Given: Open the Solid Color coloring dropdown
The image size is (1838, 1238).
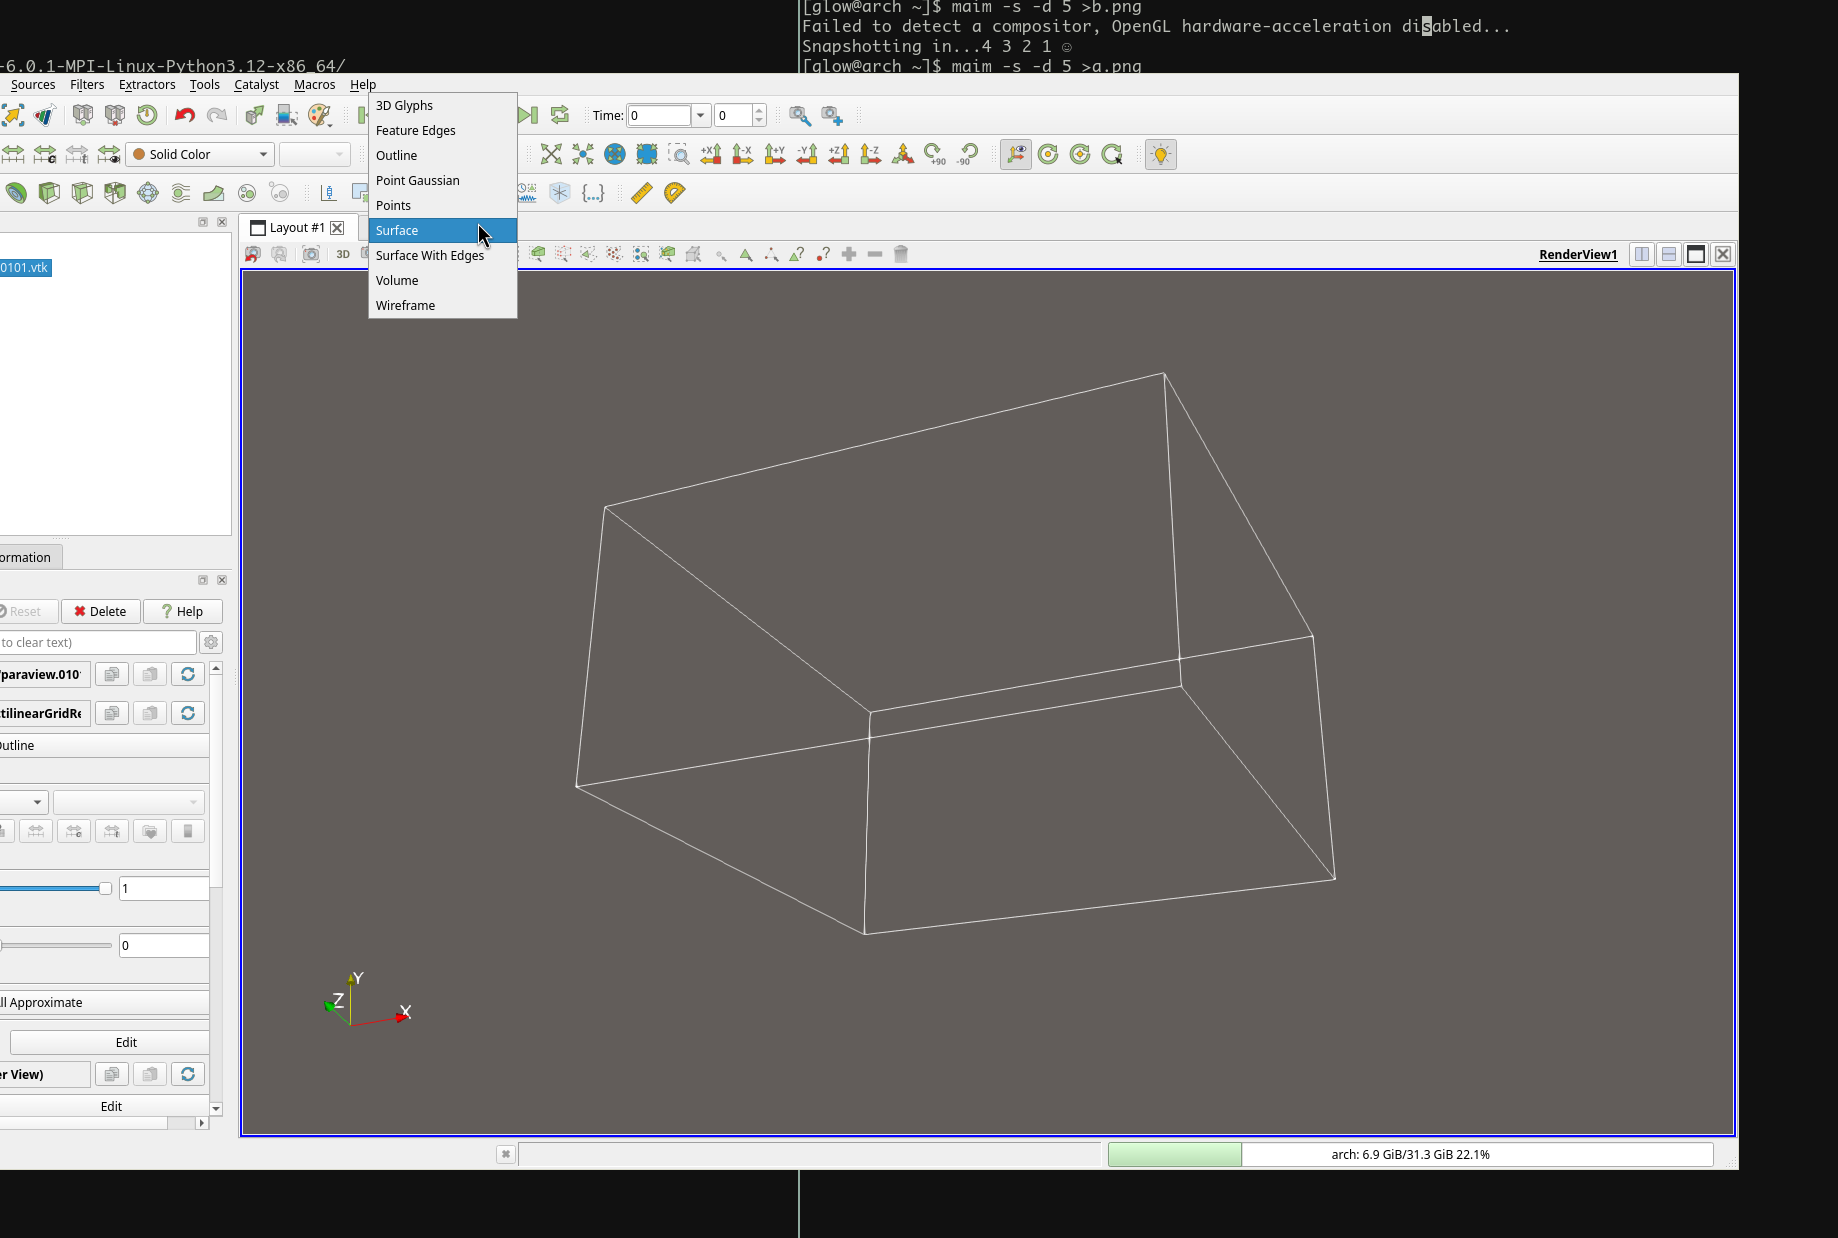Looking at the screenshot, I should [200, 154].
